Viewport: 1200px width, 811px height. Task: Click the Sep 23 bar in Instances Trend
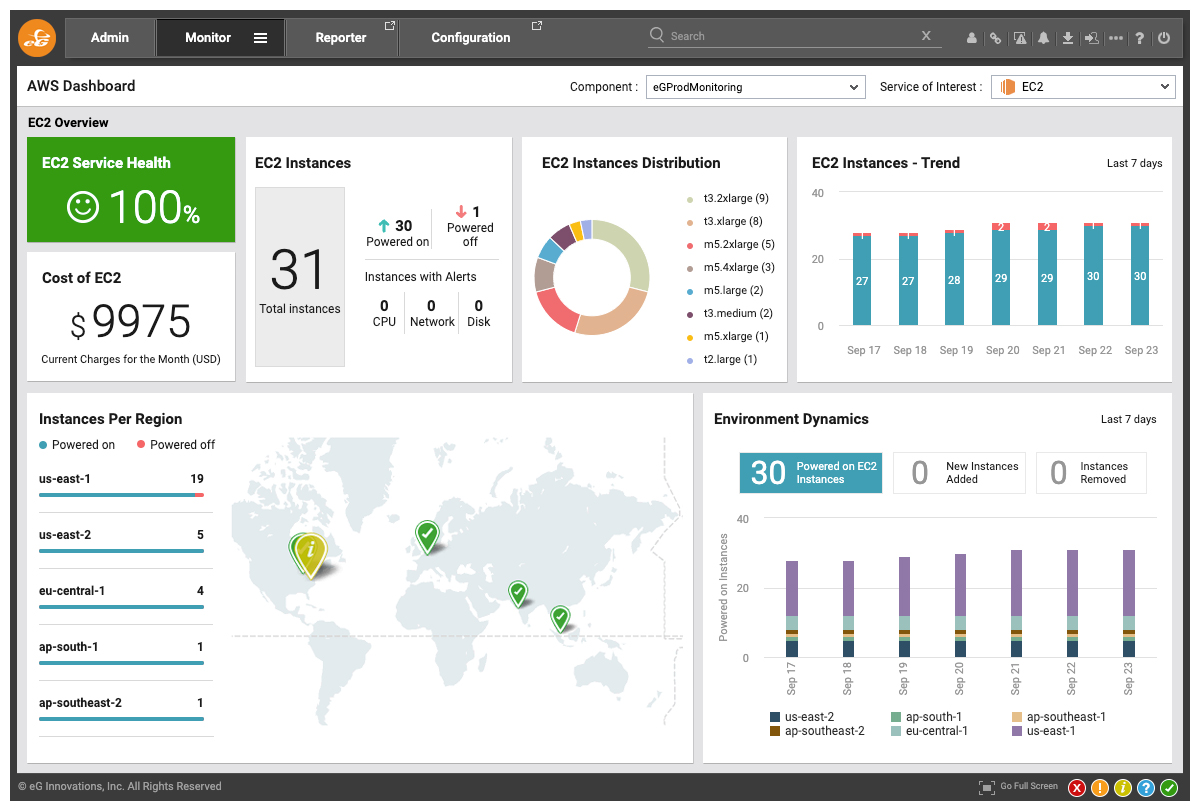(x=1140, y=274)
